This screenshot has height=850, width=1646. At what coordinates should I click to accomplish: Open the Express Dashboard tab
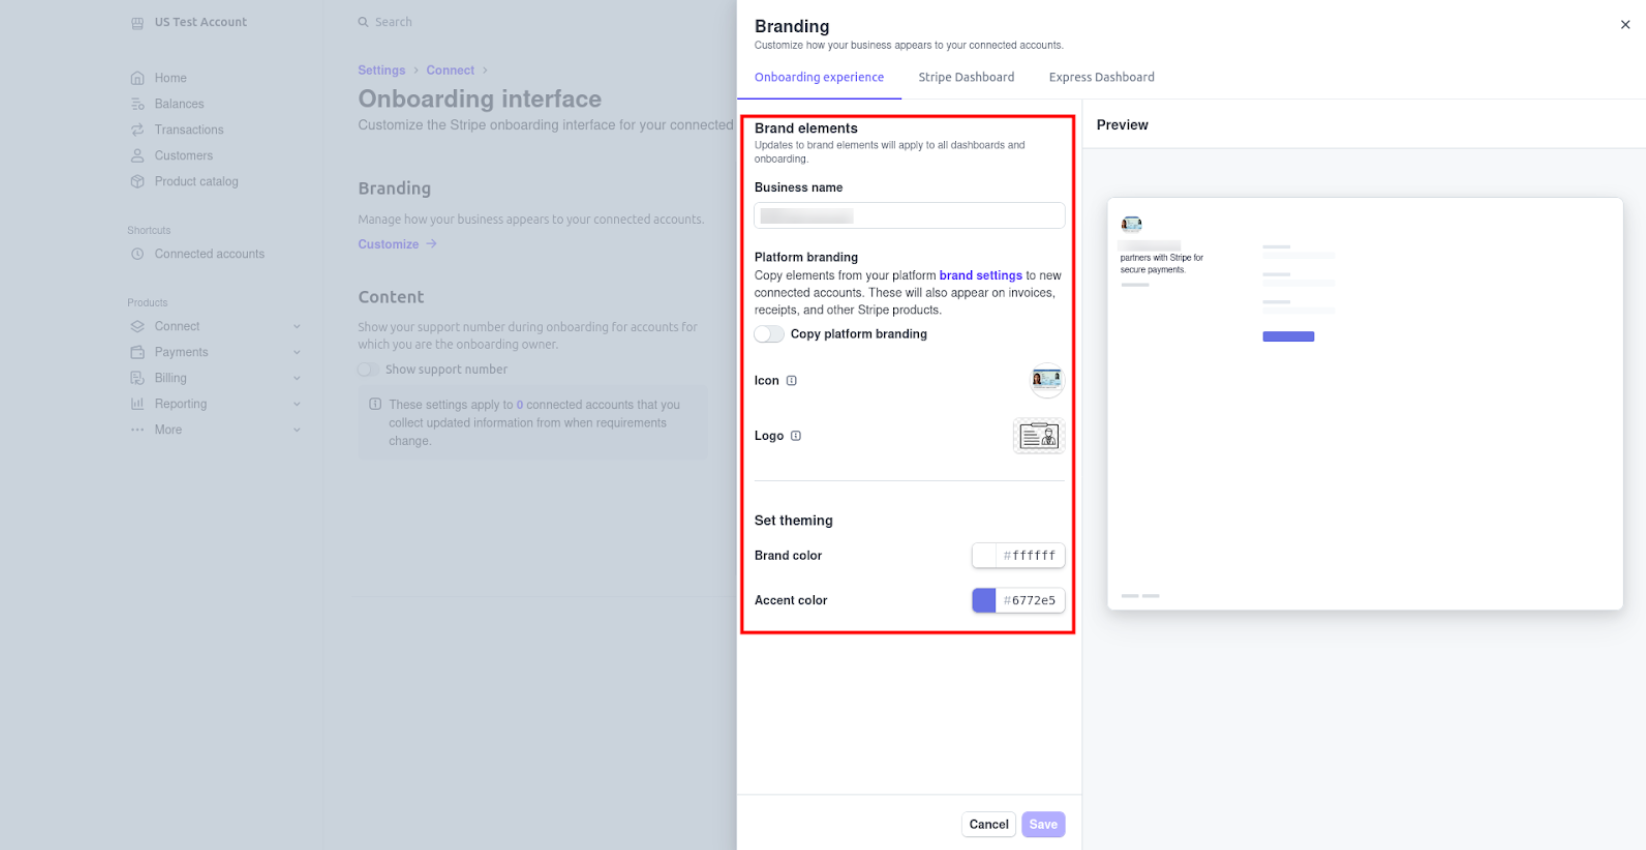(1101, 77)
